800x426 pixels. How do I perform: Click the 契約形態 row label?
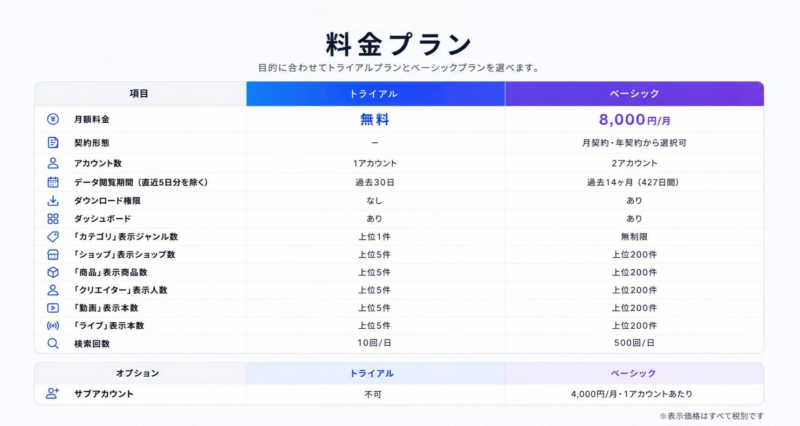coord(92,143)
